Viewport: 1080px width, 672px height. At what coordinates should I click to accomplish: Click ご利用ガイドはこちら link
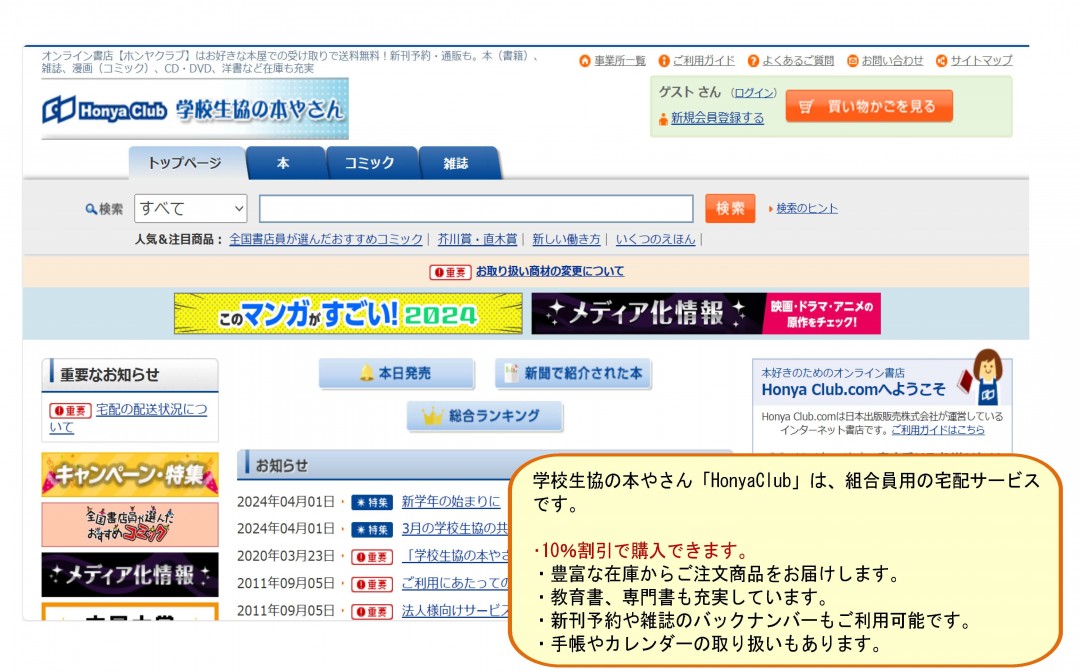point(937,430)
